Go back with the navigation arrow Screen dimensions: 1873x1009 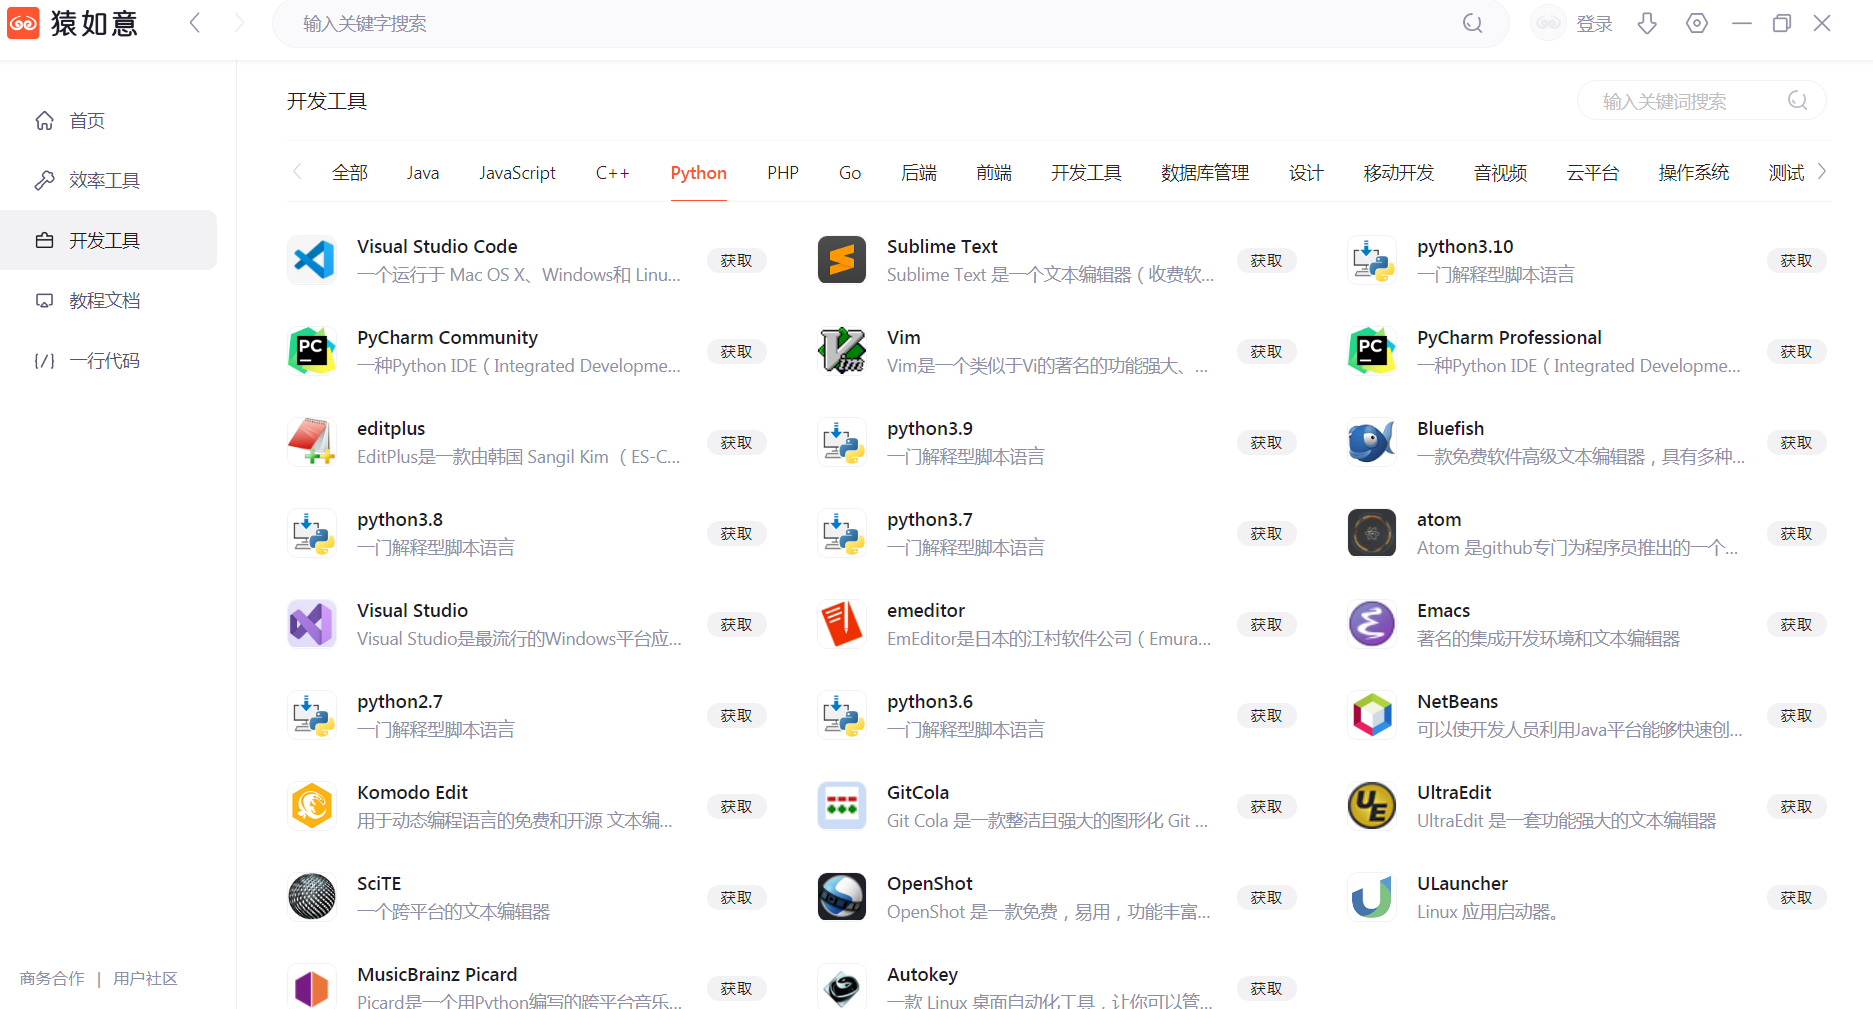[195, 23]
